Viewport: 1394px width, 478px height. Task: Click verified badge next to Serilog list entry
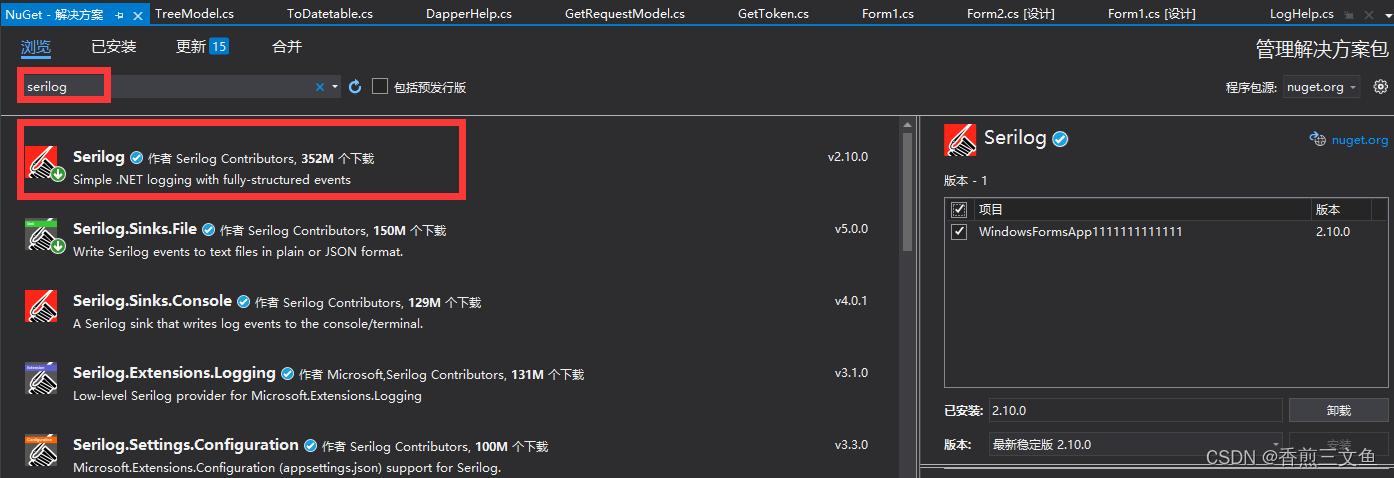point(137,158)
